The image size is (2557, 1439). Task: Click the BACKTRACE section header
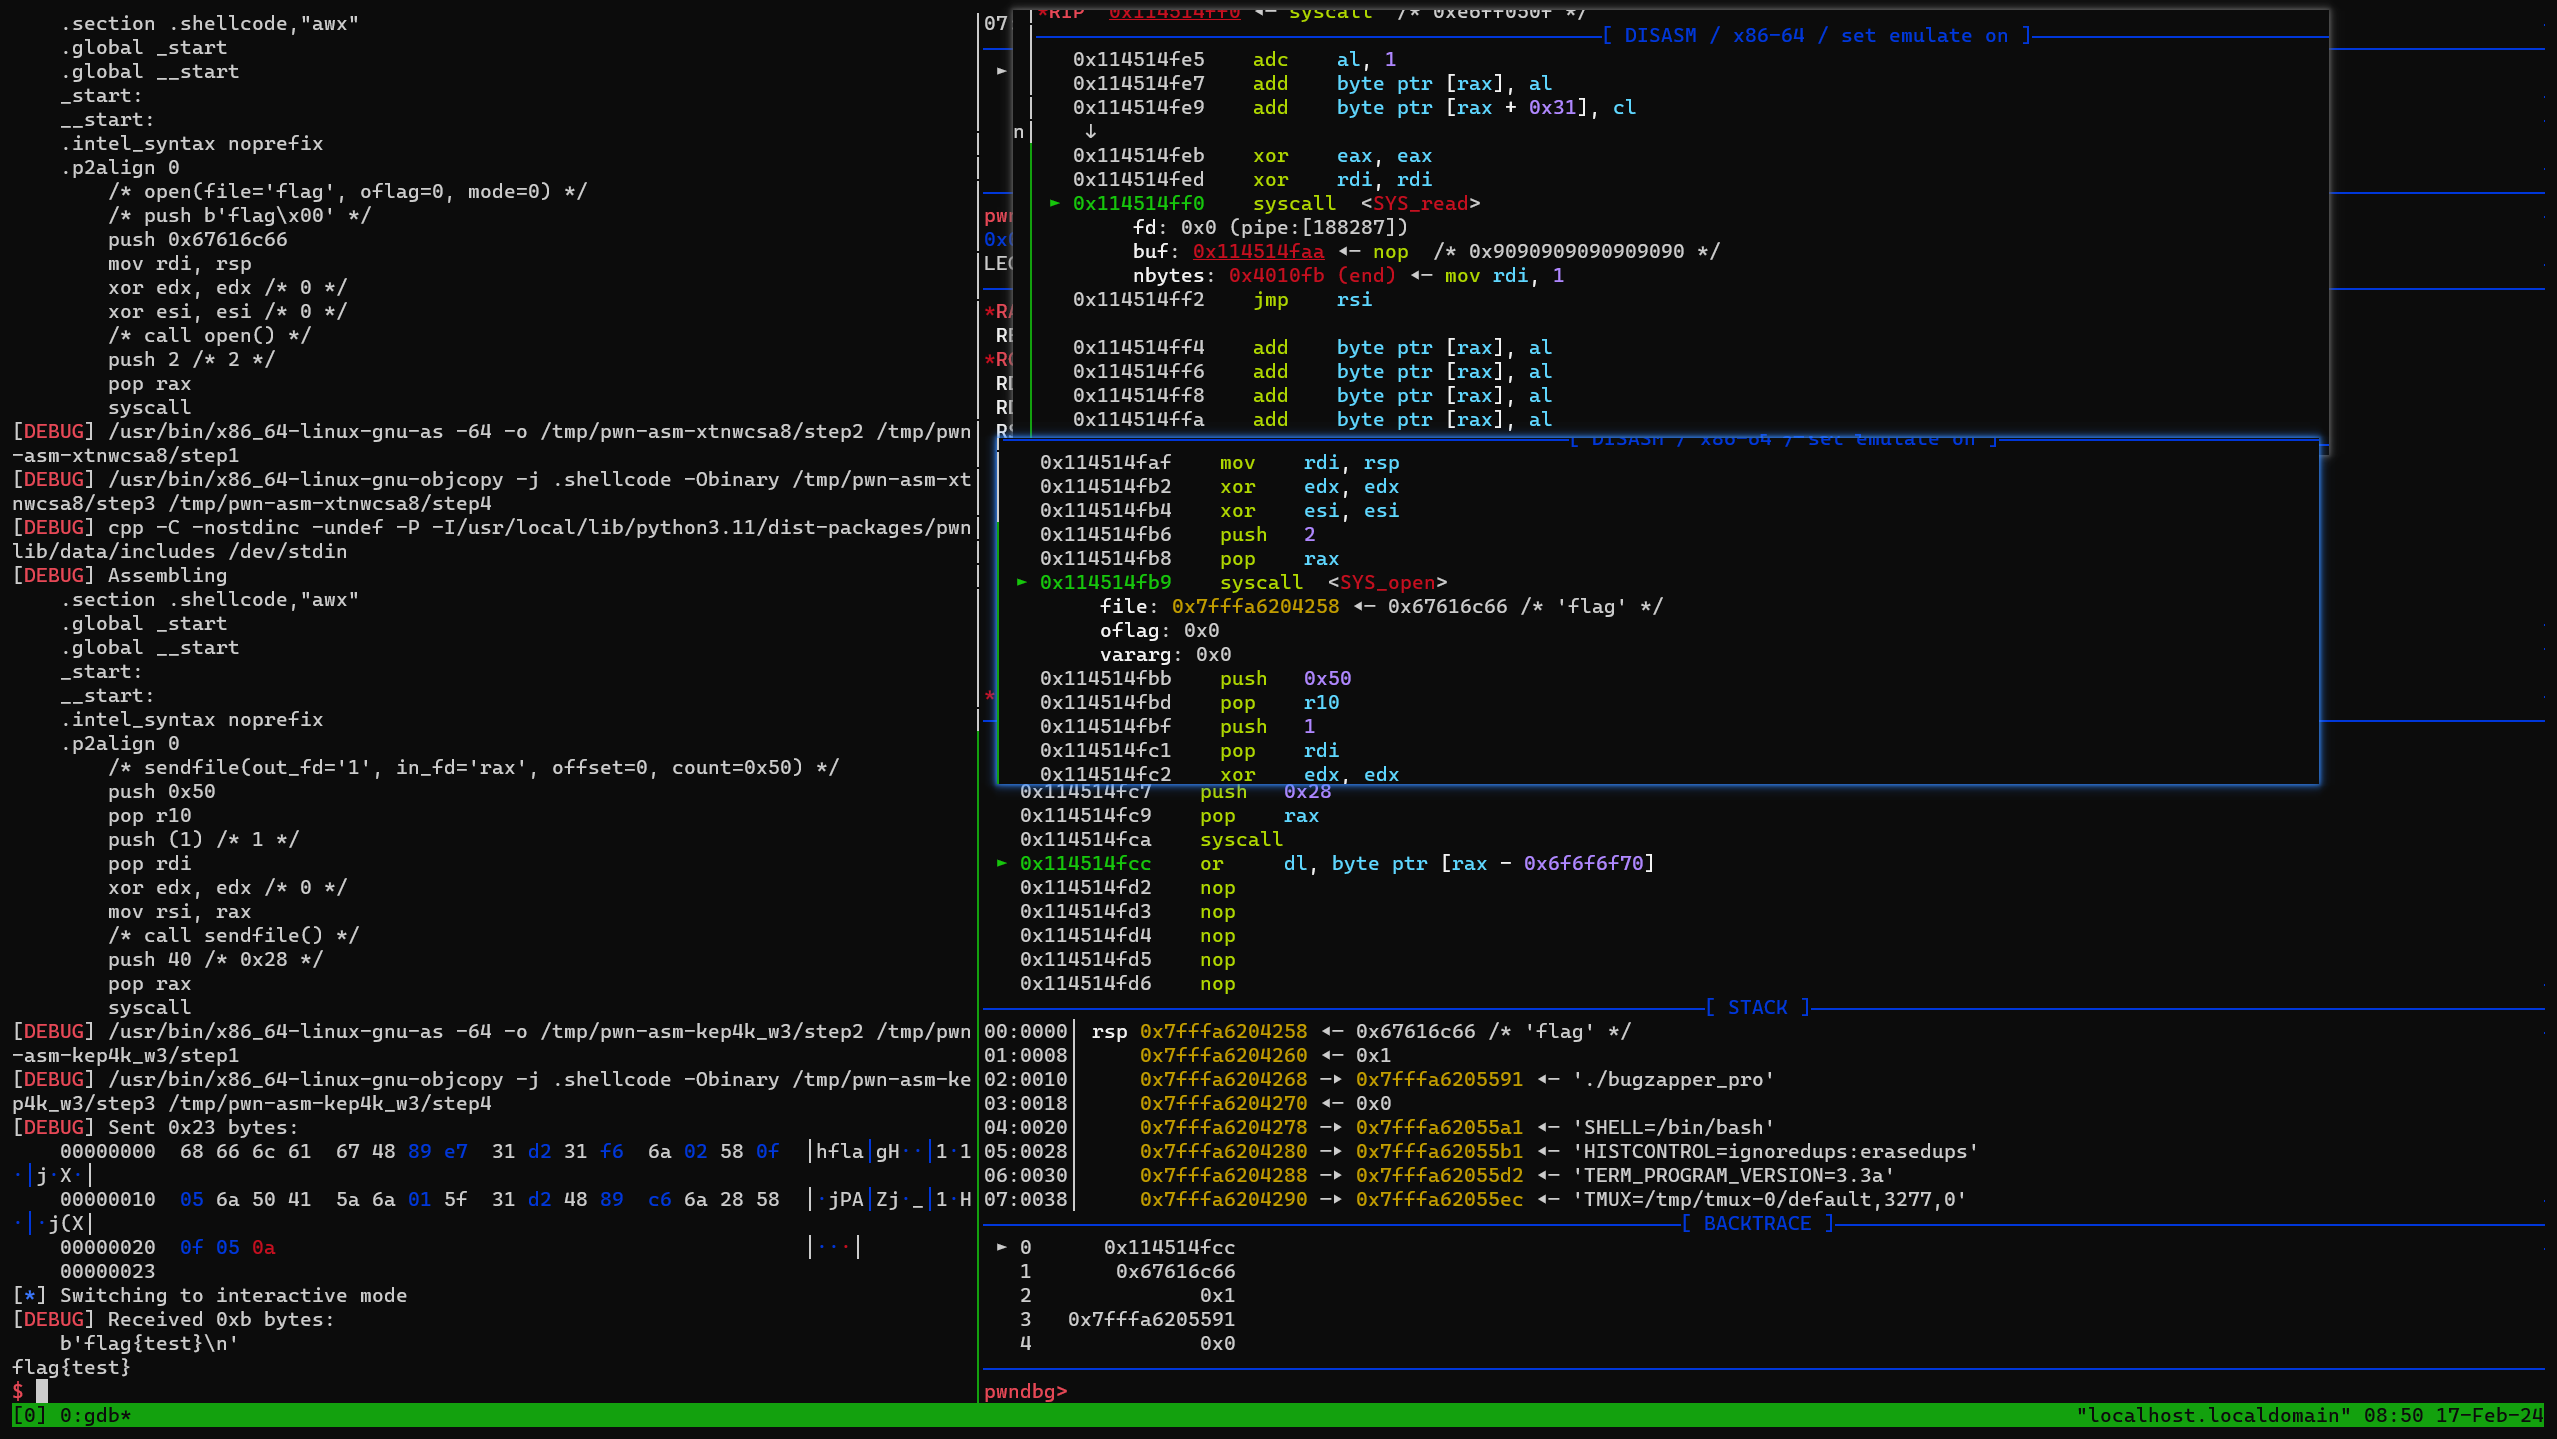(1757, 1223)
